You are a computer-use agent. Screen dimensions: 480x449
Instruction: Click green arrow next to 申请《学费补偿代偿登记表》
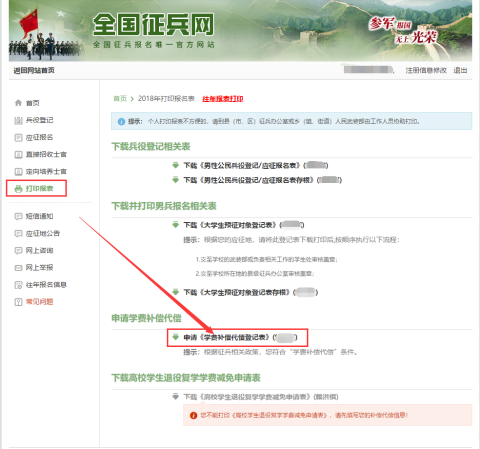(175, 337)
